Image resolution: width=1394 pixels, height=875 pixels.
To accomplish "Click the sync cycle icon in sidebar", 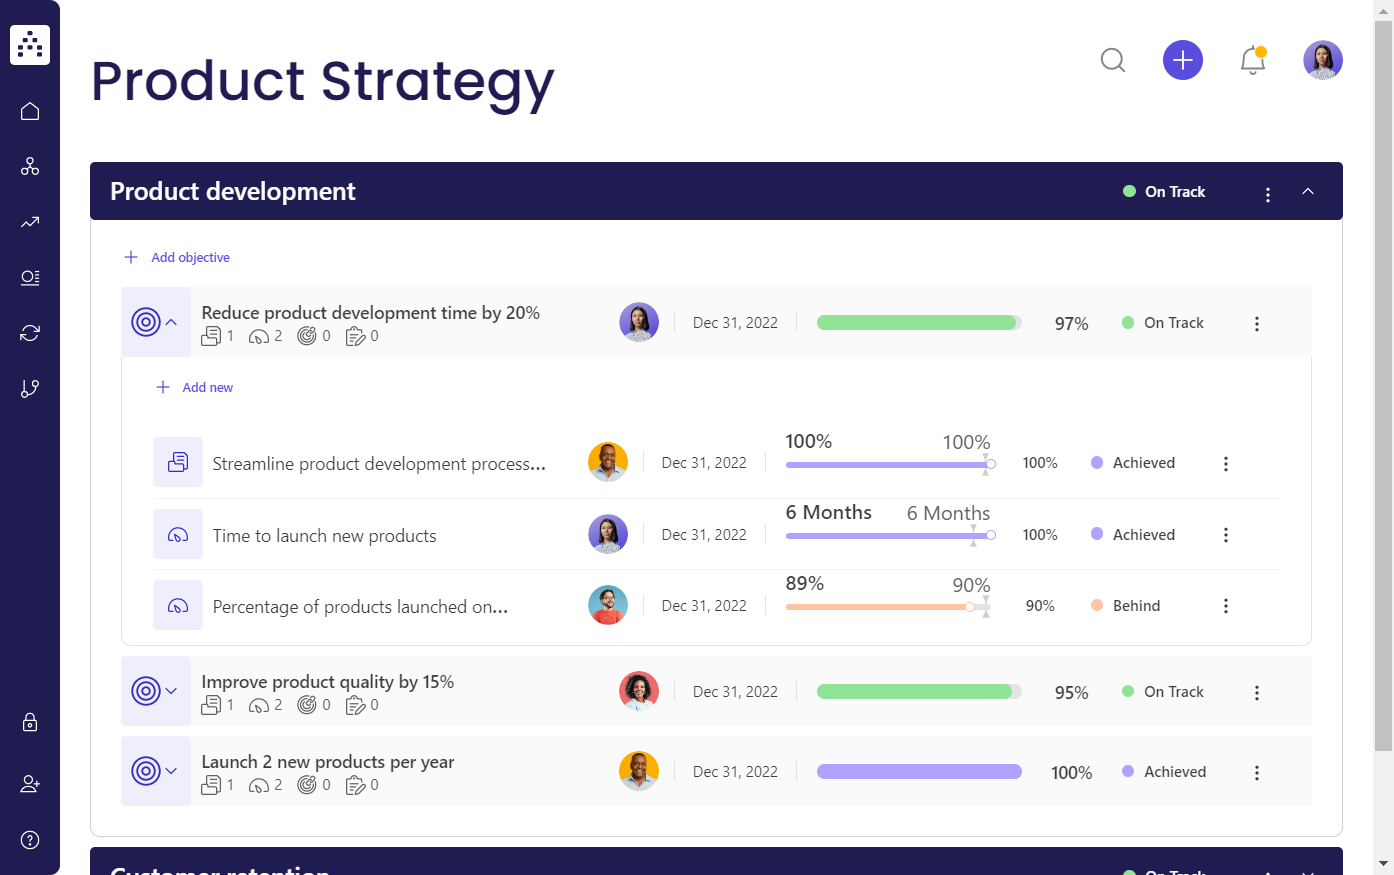I will click(x=30, y=332).
